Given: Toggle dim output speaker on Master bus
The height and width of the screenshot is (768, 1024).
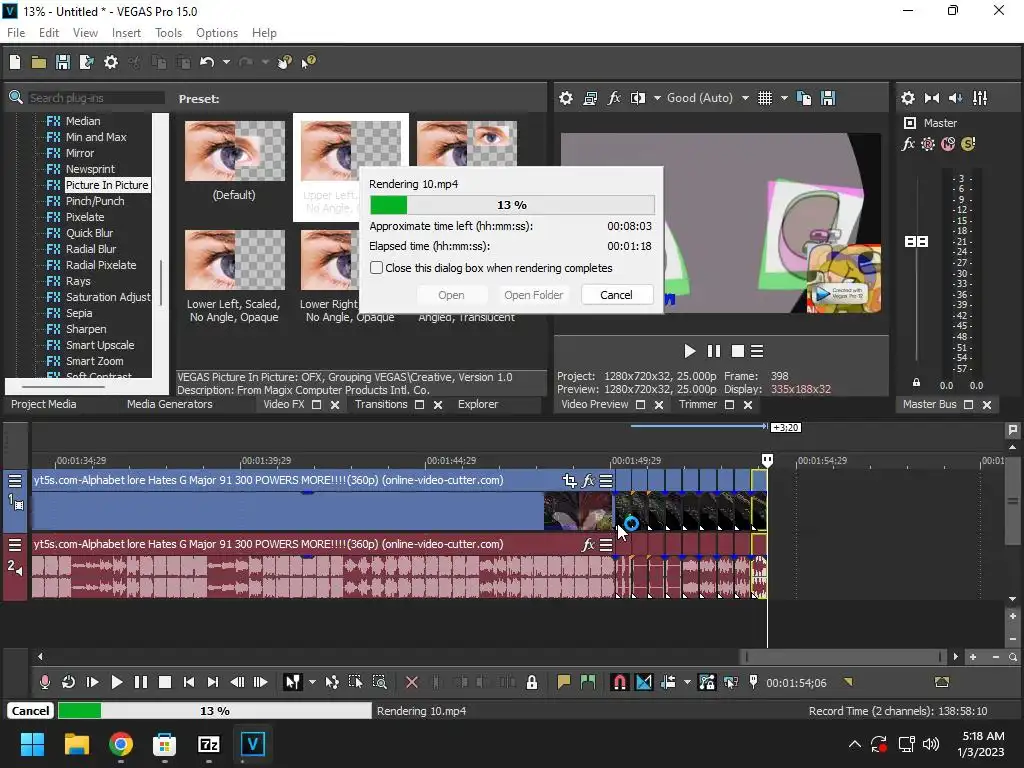Looking at the screenshot, I should click(x=955, y=98).
